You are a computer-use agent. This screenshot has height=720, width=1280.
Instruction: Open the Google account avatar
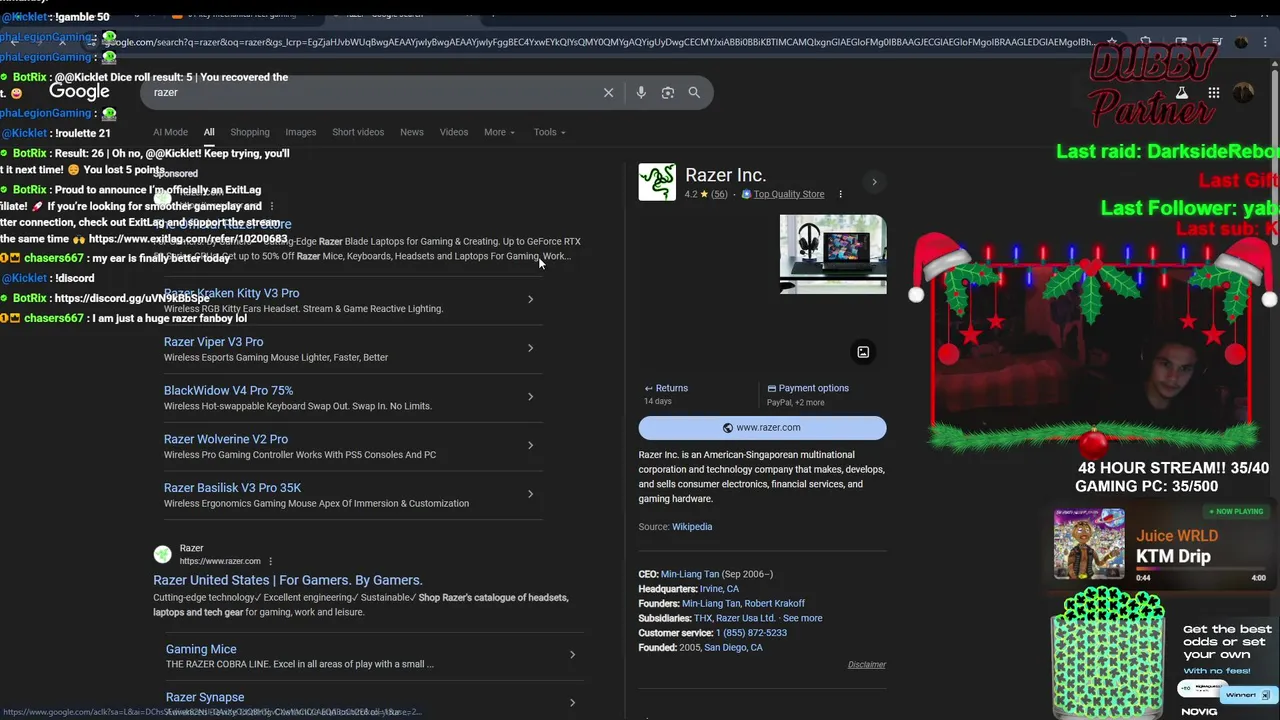tap(1244, 93)
